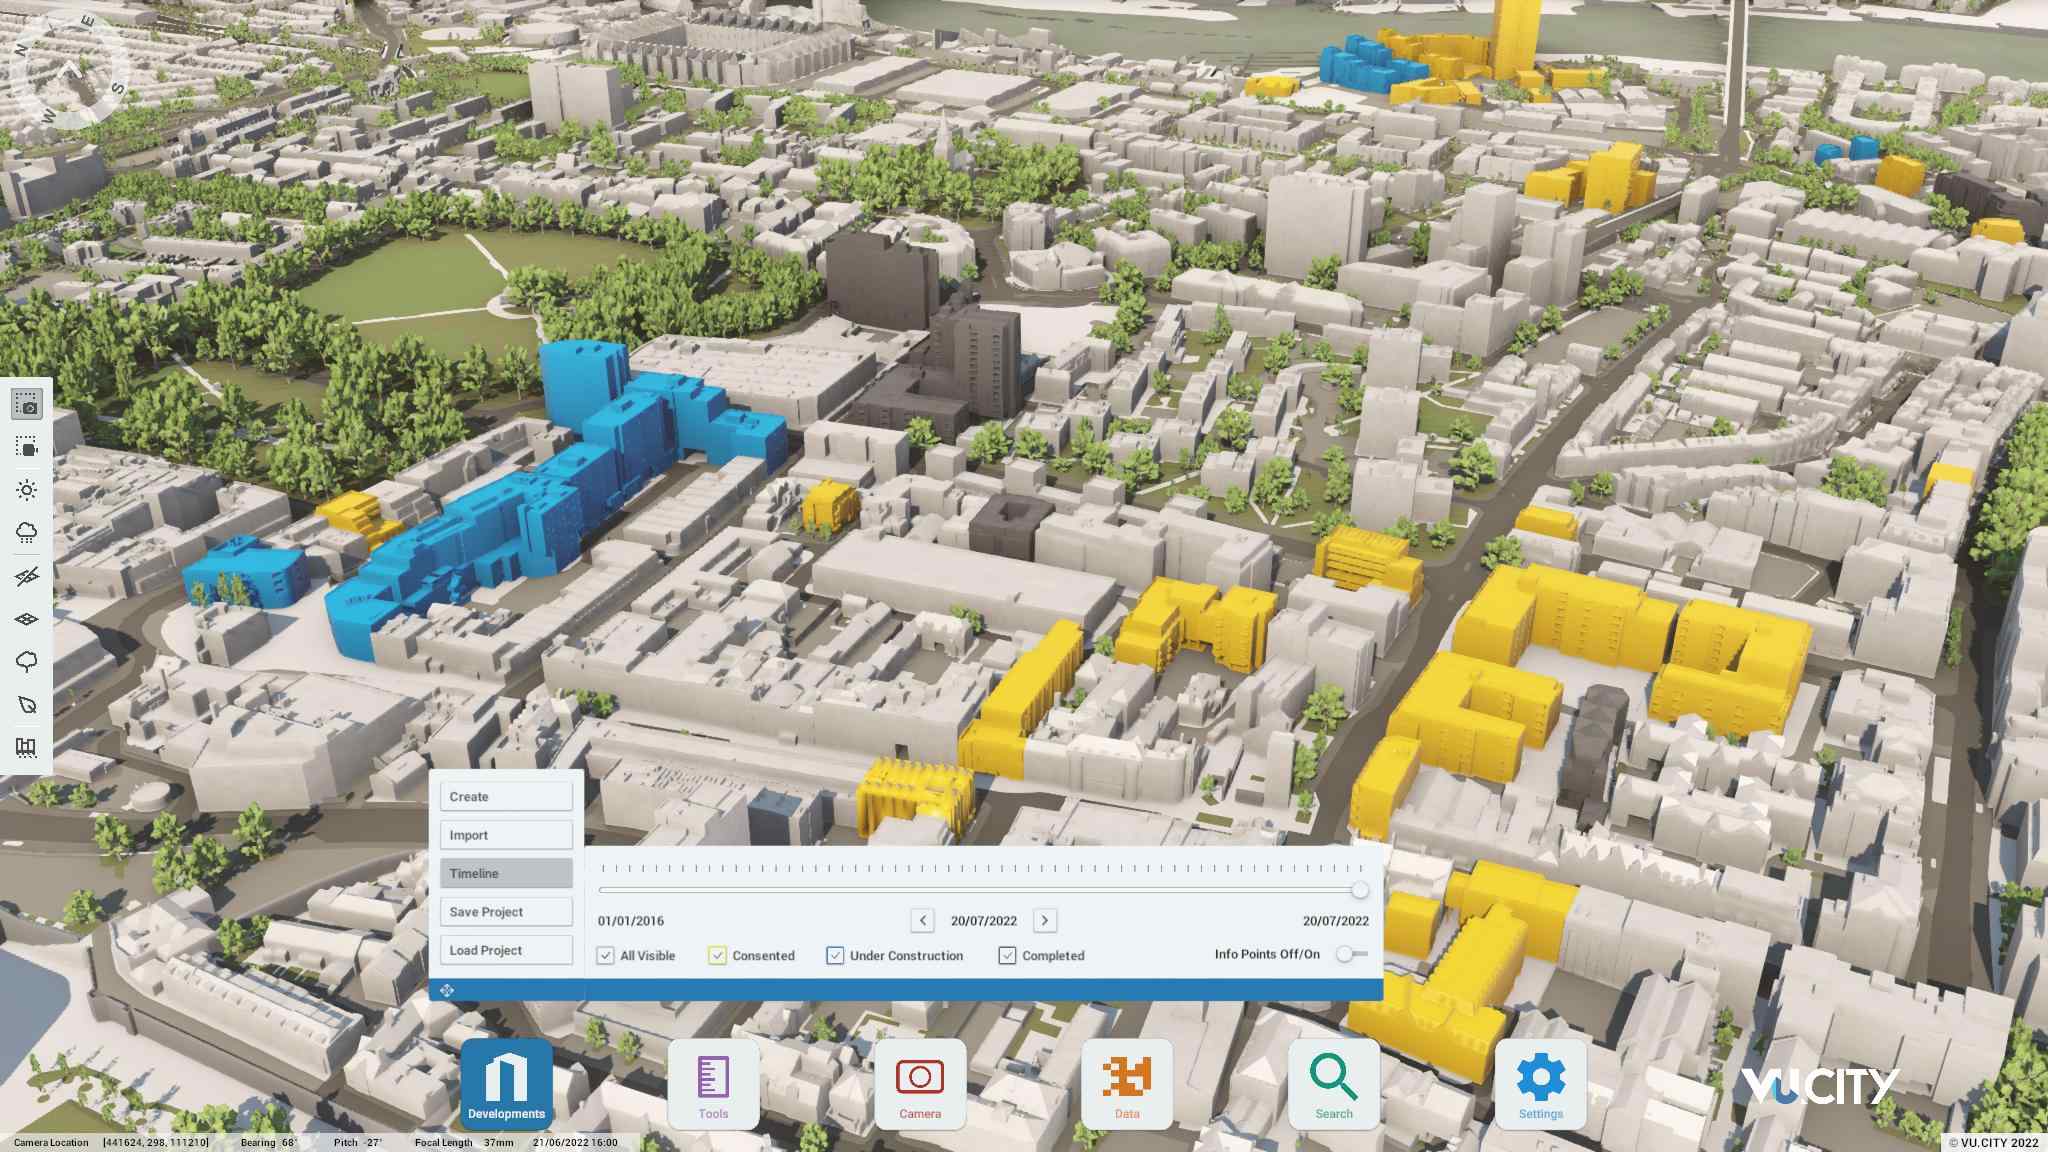Image resolution: width=2048 pixels, height=1152 pixels.
Task: Open the Tools menu from the bottom toolbar
Action: [x=713, y=1083]
